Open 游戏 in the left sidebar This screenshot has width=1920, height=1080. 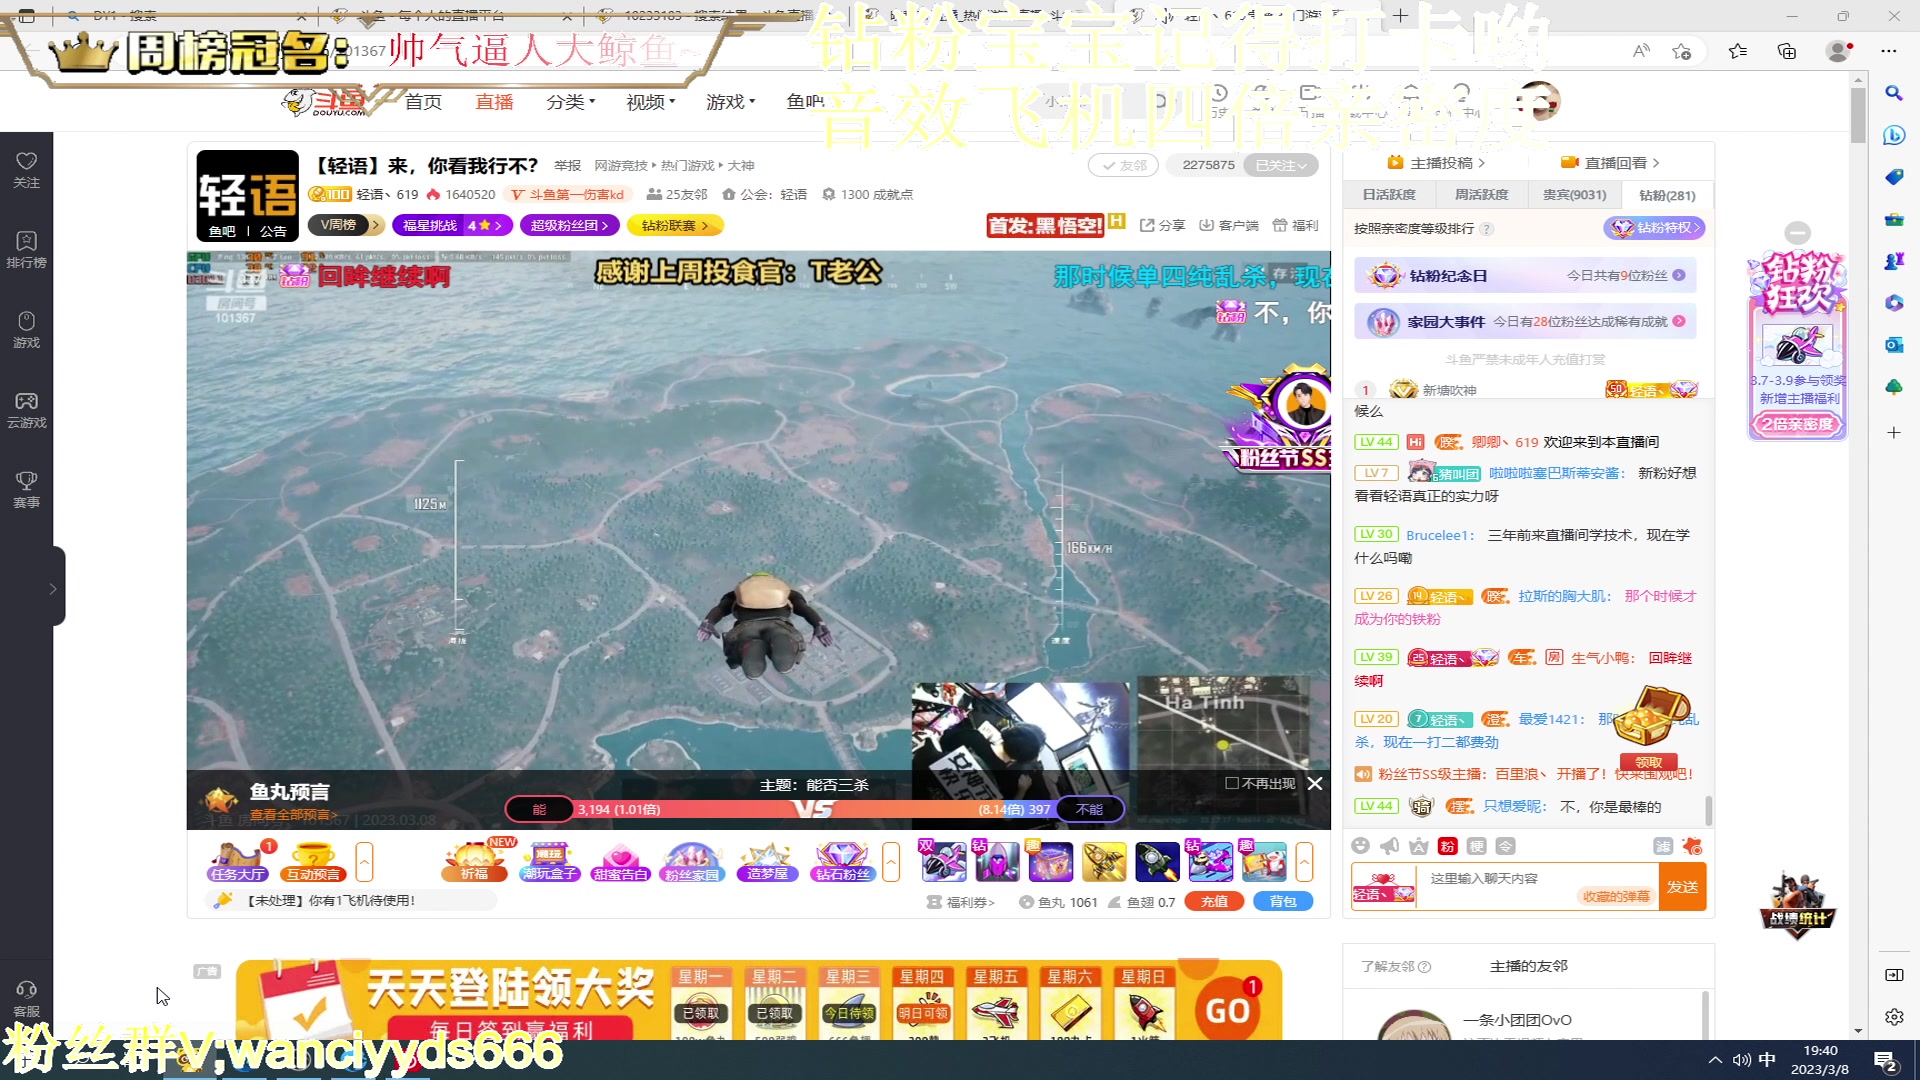[x=27, y=330]
